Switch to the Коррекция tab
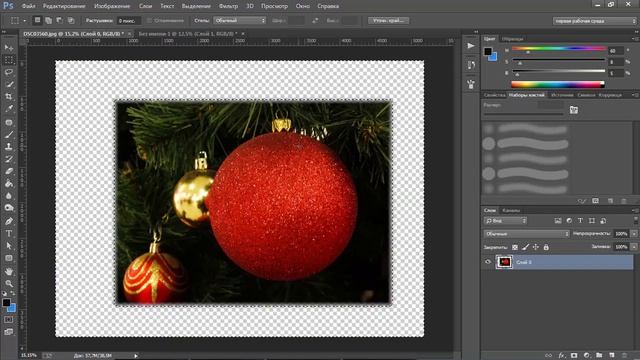 610,95
